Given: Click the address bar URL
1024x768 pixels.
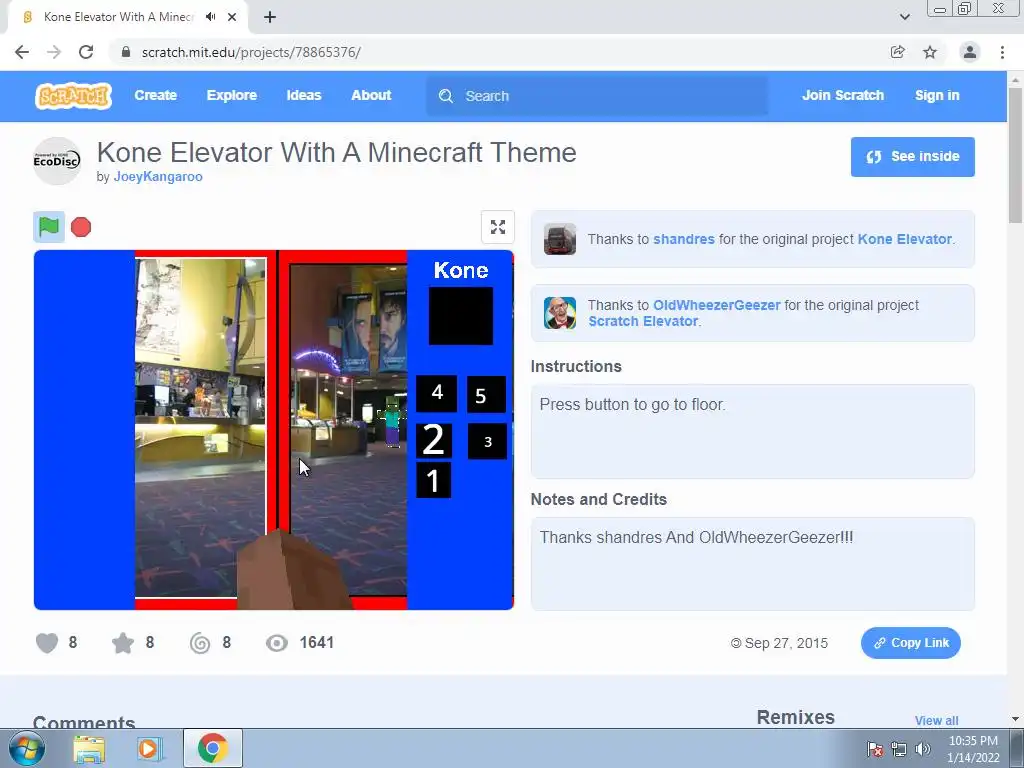Looking at the screenshot, I should pos(251,52).
